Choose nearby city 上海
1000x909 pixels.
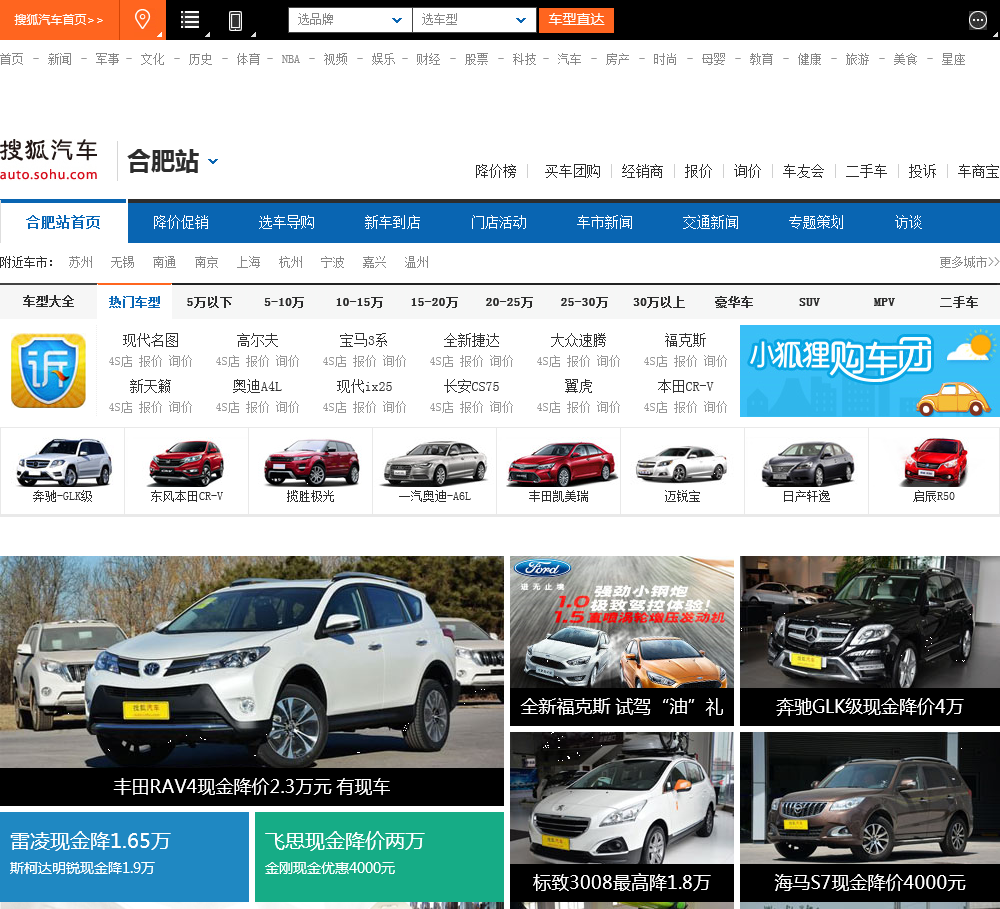248,262
